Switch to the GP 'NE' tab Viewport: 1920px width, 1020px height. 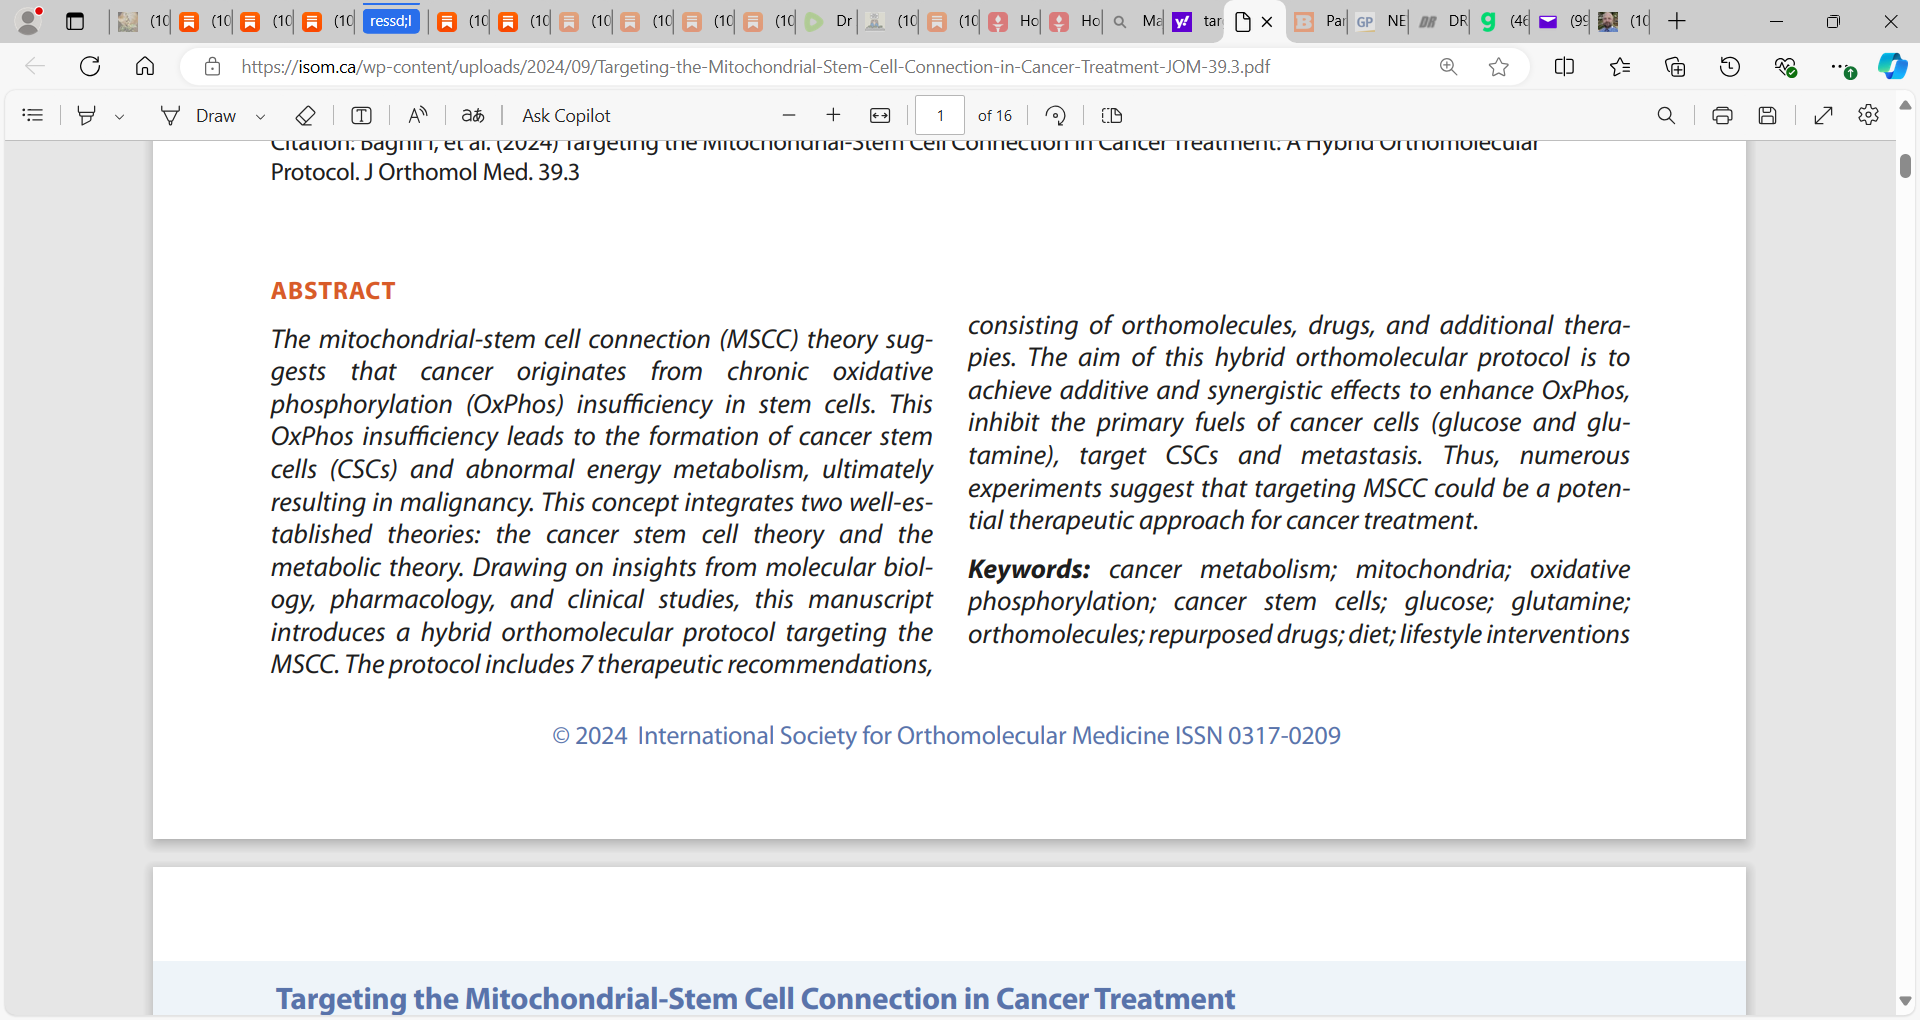[1380, 21]
